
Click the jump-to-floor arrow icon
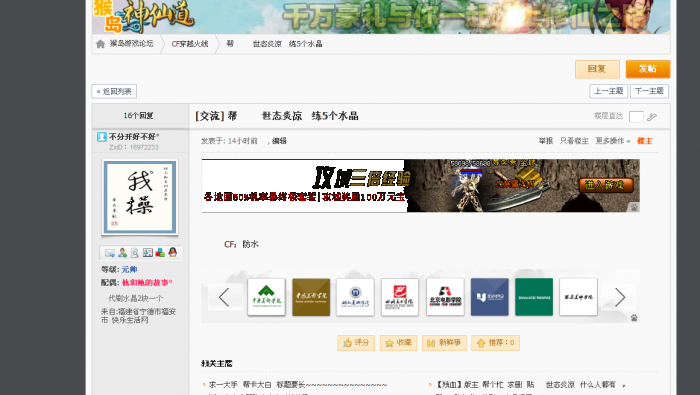(652, 117)
